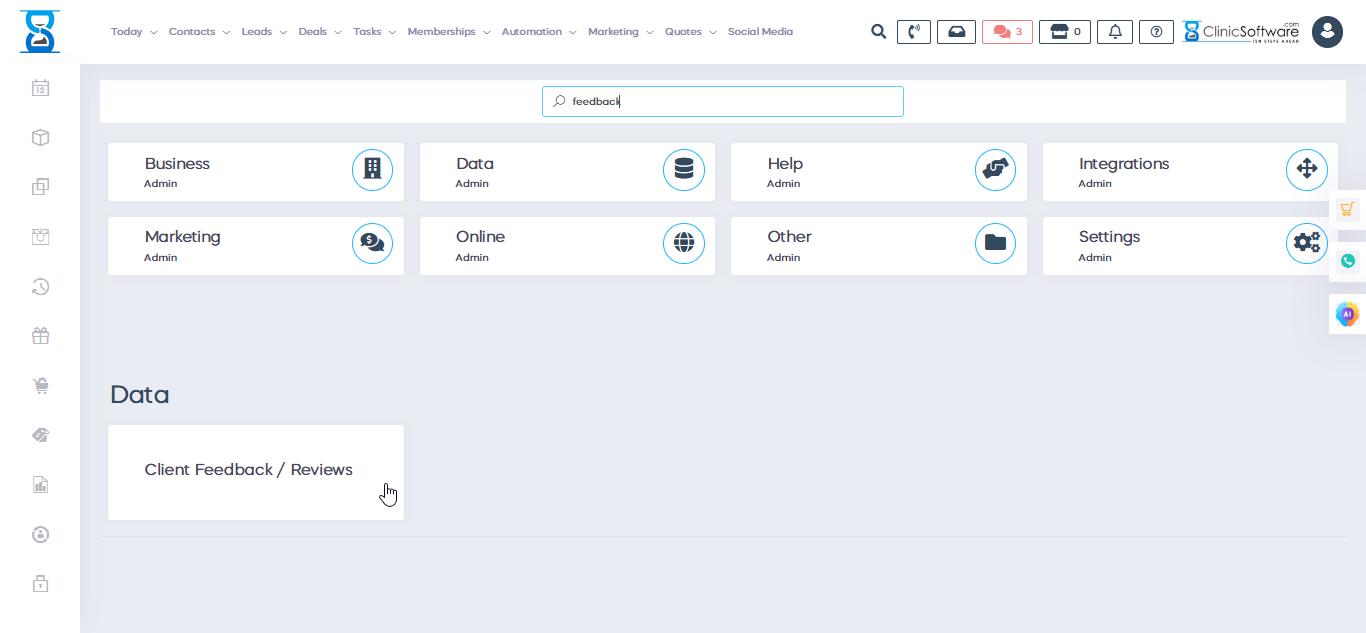Screen dimensions: 1366x633
Task: Open the Social Media menu item
Action: 760,32
